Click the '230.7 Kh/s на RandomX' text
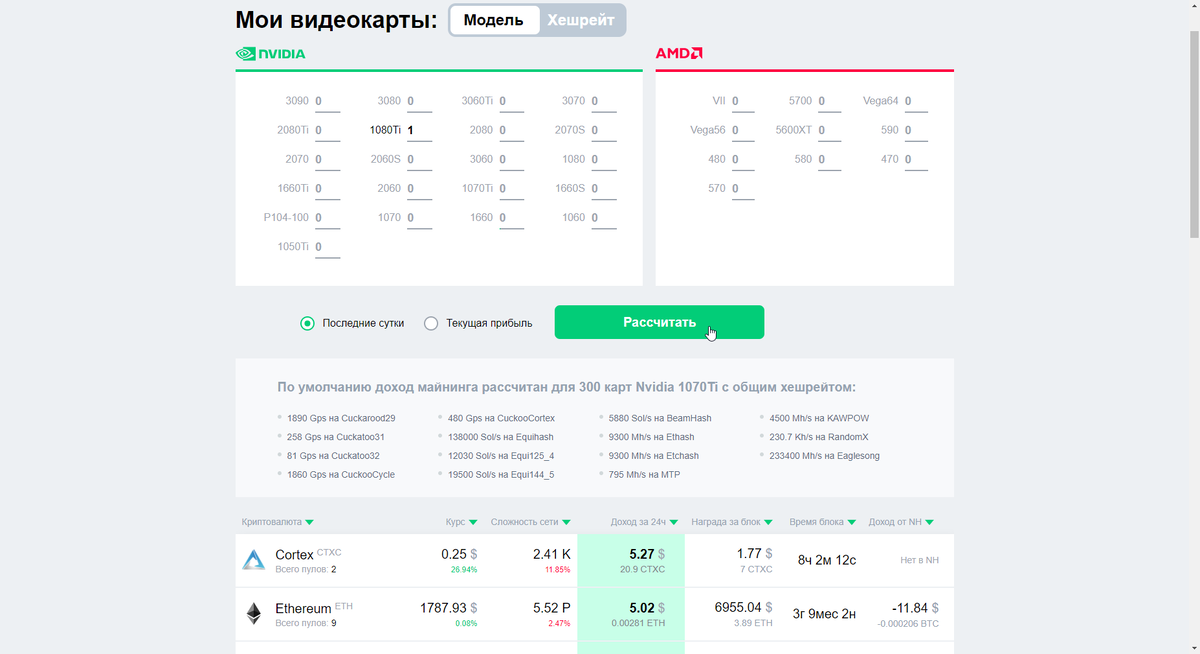This screenshot has height=654, width=1200. [x=819, y=437]
